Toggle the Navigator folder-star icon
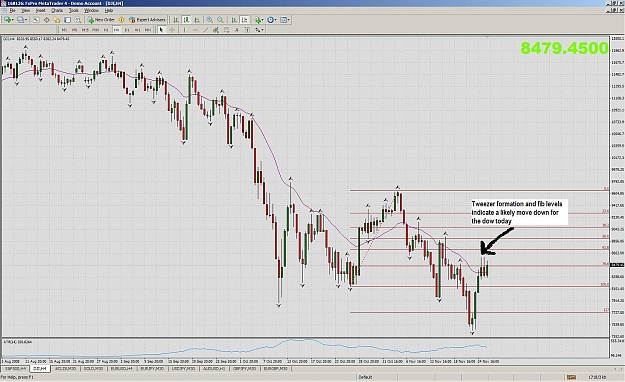625x382 pixels. (57, 20)
